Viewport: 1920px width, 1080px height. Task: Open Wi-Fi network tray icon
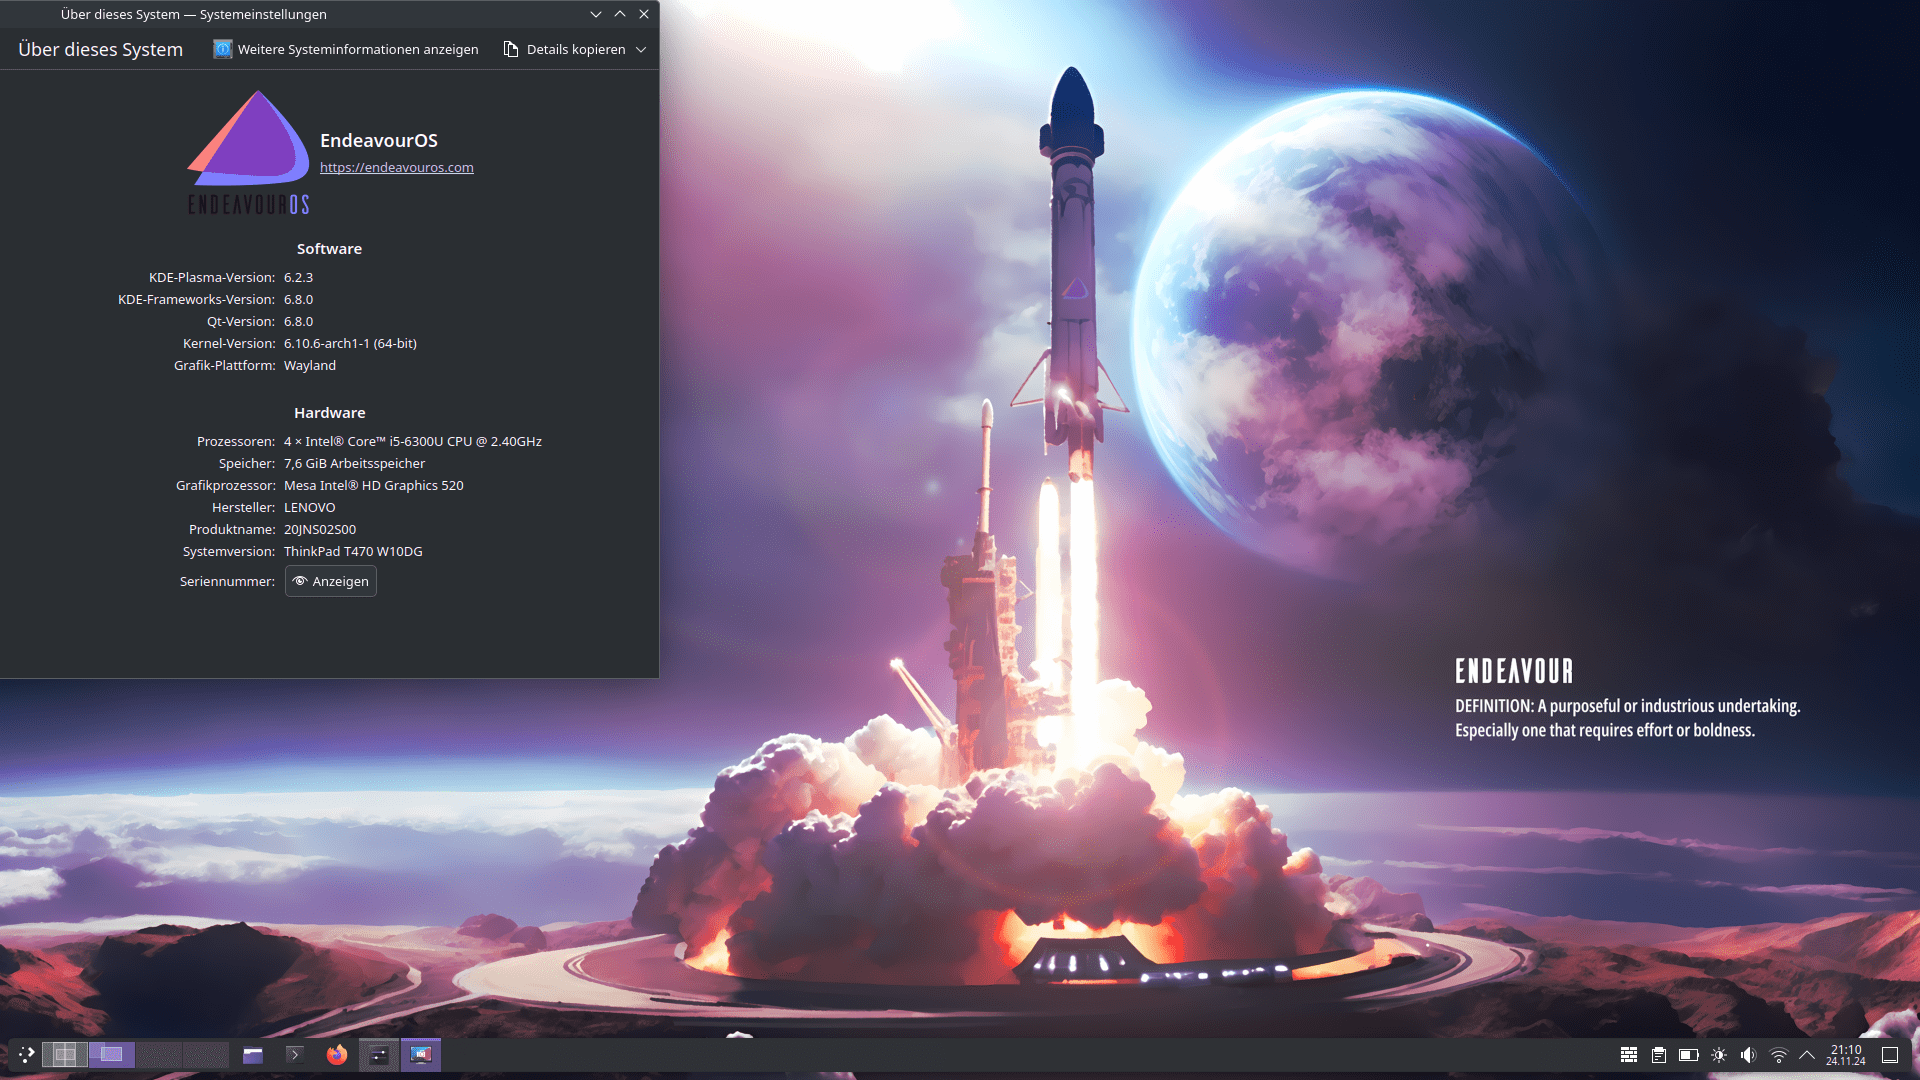pyautogui.click(x=1778, y=1054)
